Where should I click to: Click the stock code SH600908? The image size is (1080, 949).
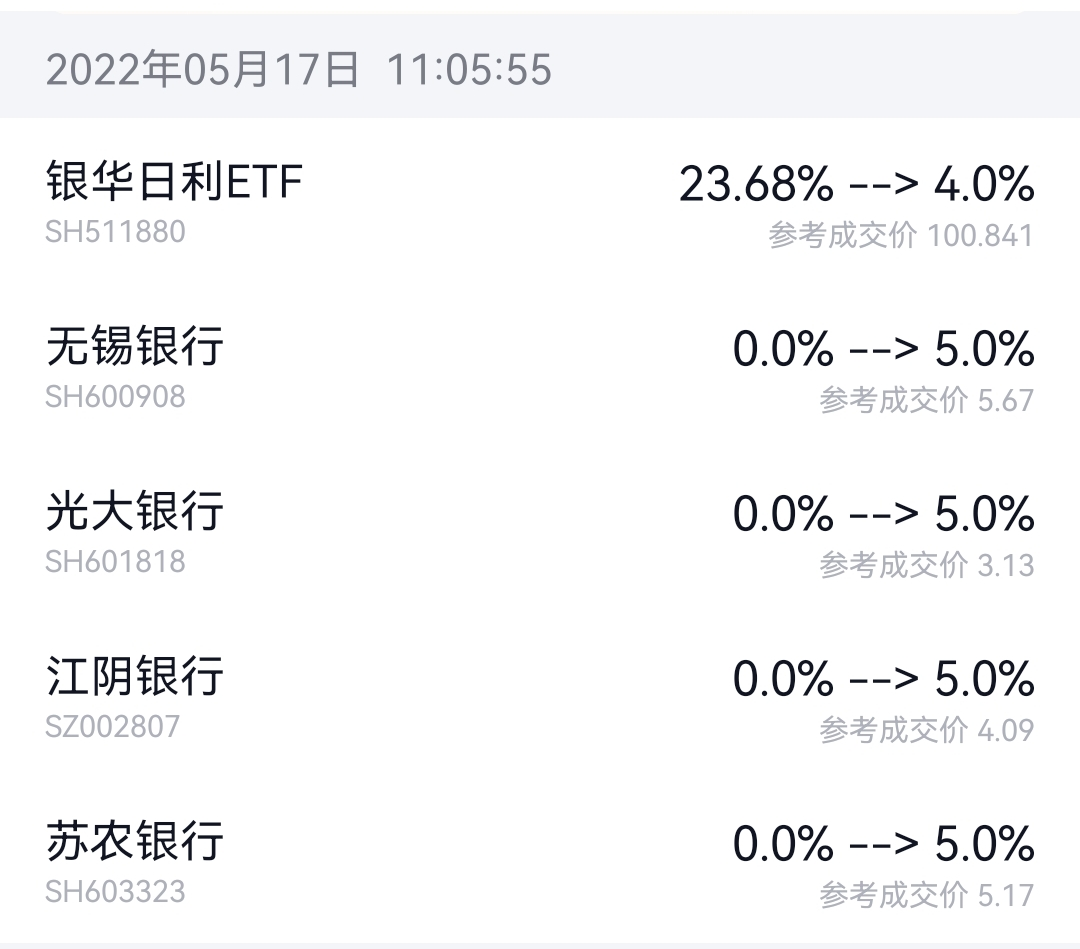[115, 397]
